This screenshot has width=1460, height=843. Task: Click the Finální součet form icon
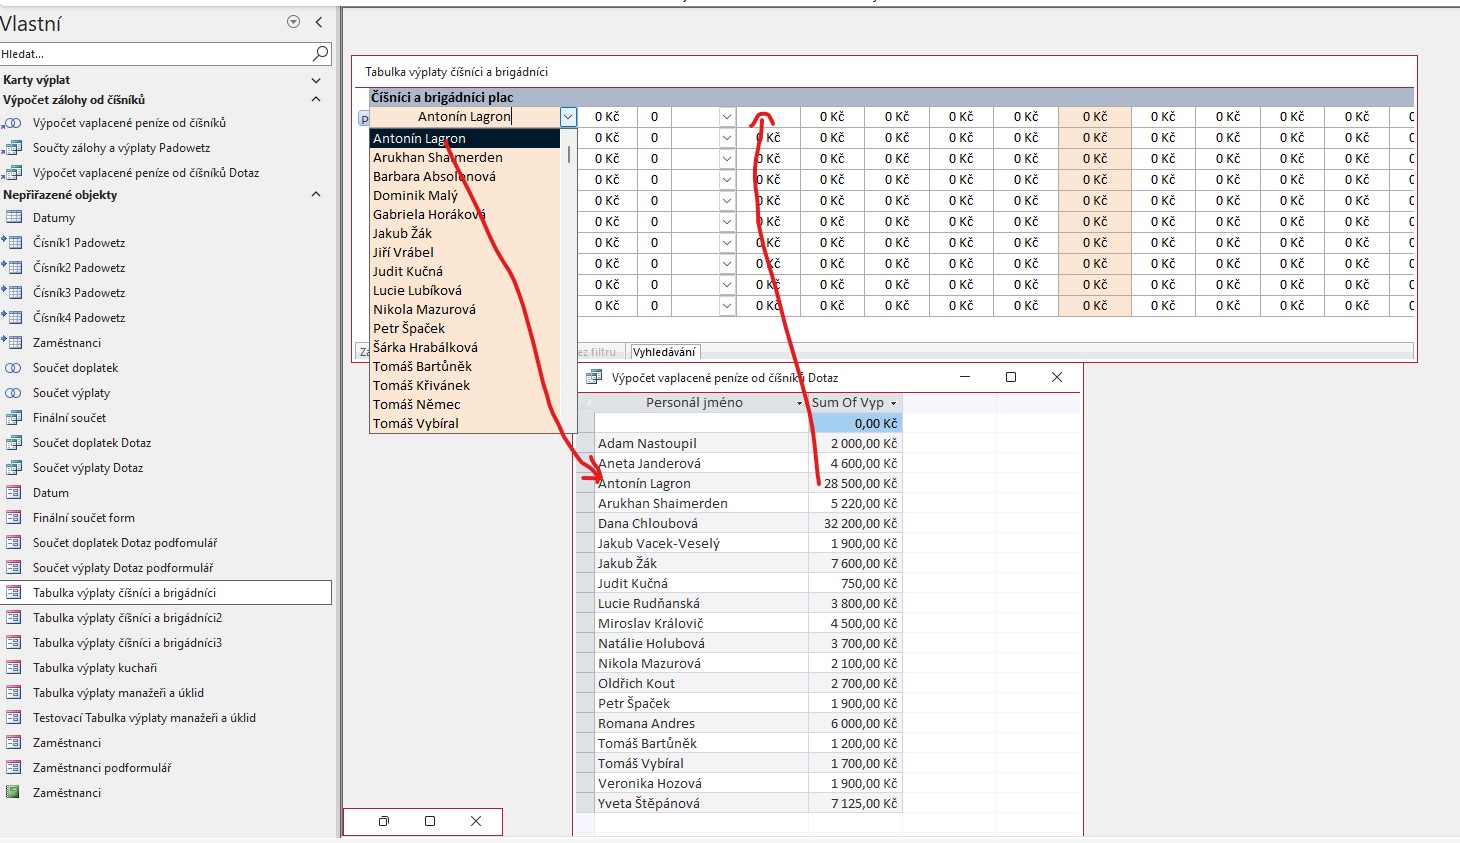tap(14, 518)
